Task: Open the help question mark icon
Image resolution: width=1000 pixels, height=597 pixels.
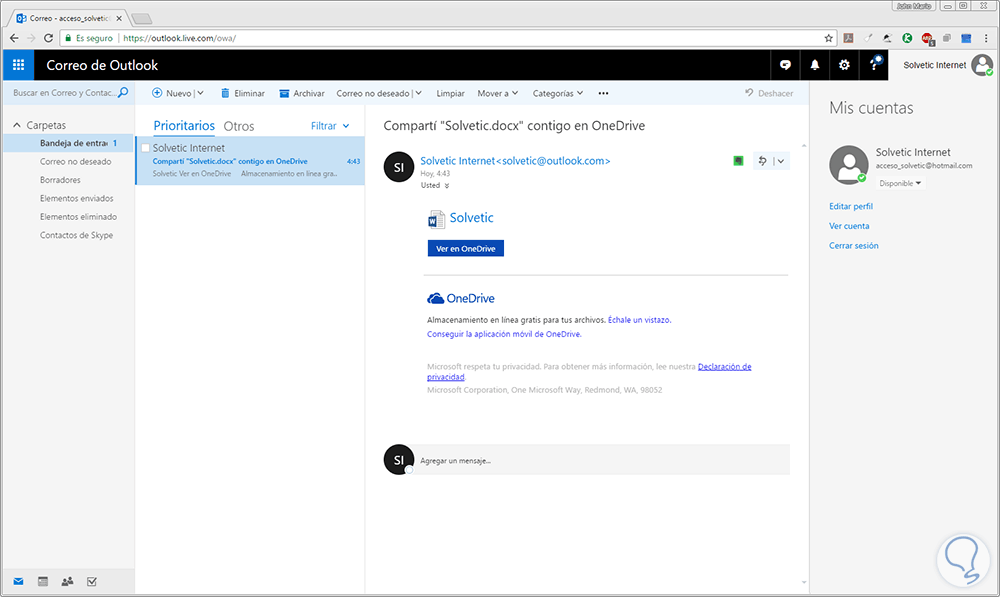Action: tap(874, 64)
